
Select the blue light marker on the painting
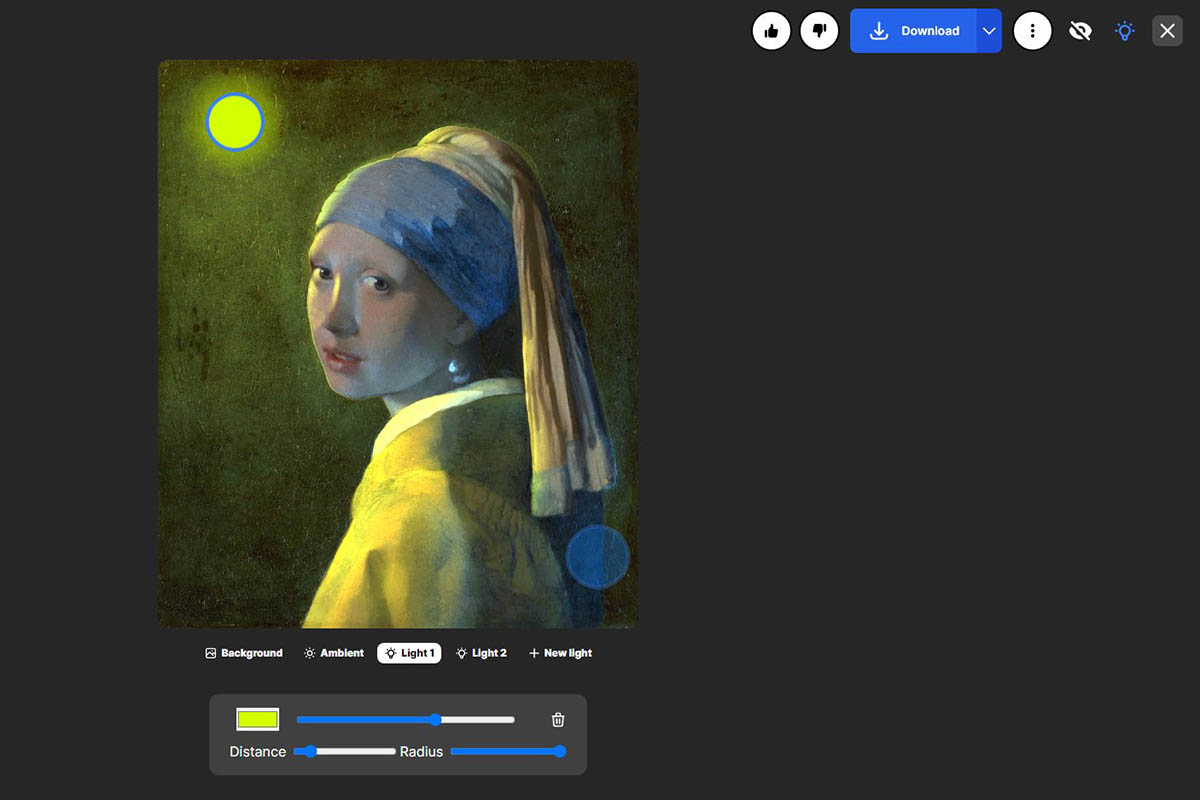click(x=597, y=556)
